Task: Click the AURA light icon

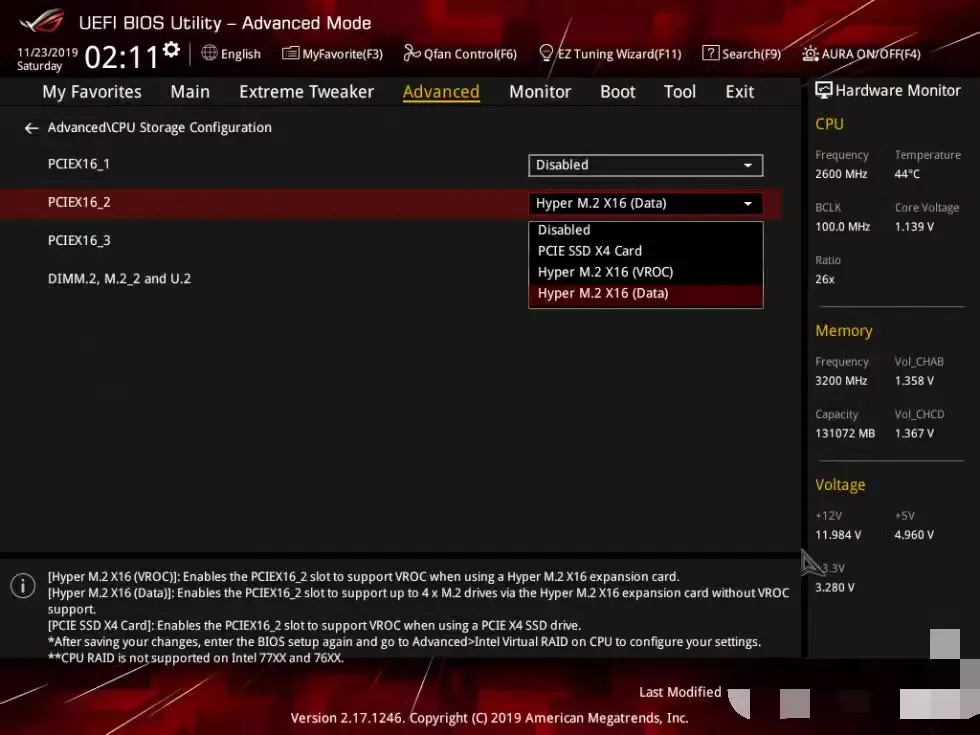Action: click(811, 54)
